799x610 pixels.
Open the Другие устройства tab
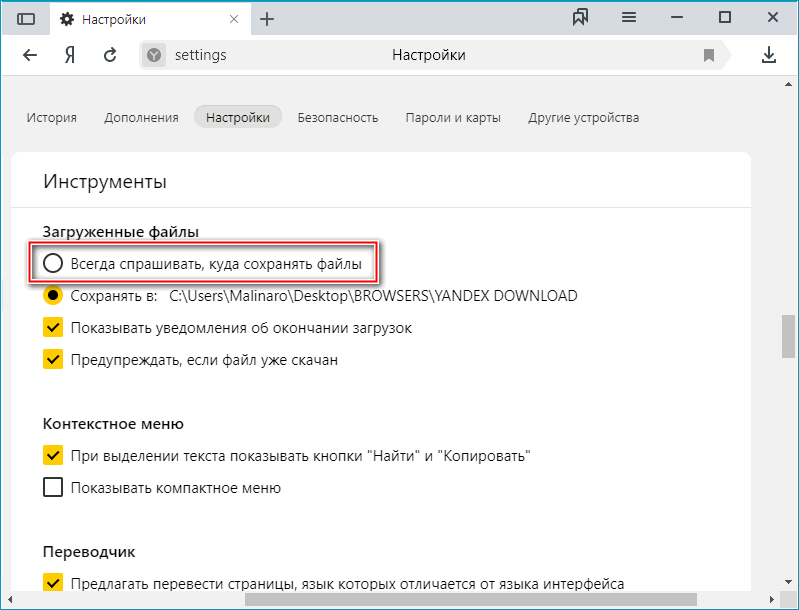[583, 118]
